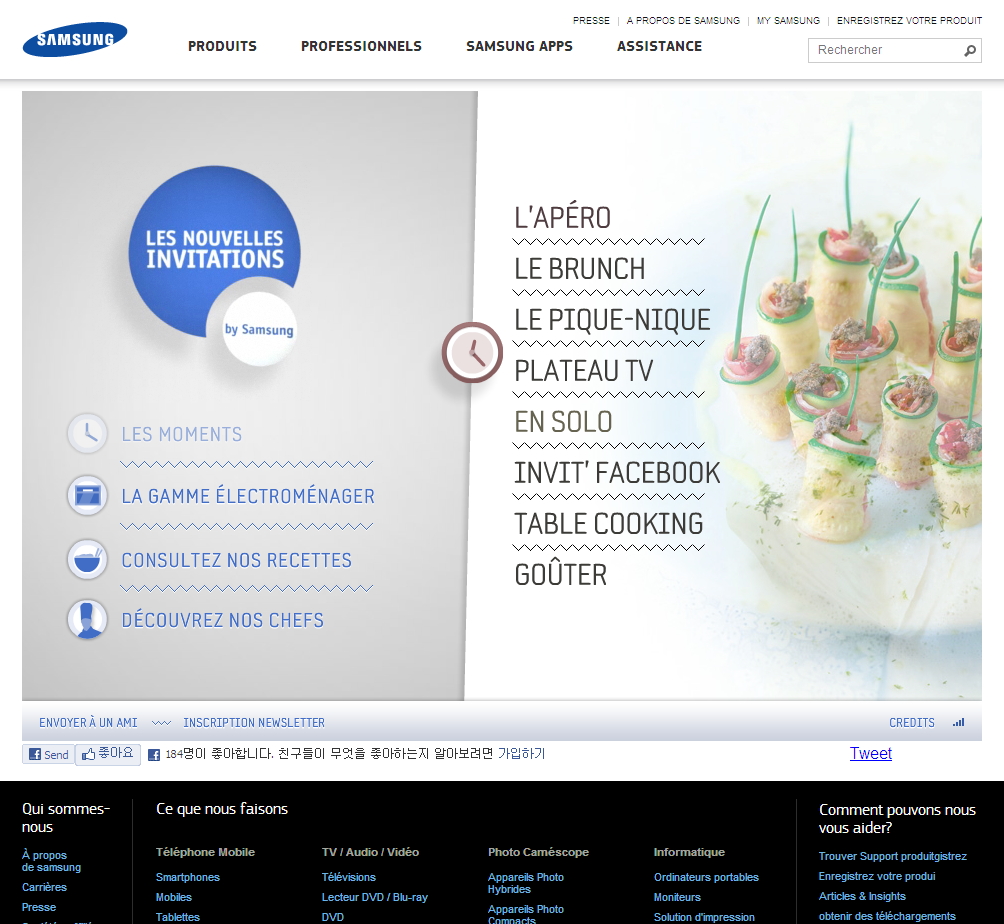Open Découvrez Nos Chefs section
The image size is (1004, 924).
tap(223, 620)
